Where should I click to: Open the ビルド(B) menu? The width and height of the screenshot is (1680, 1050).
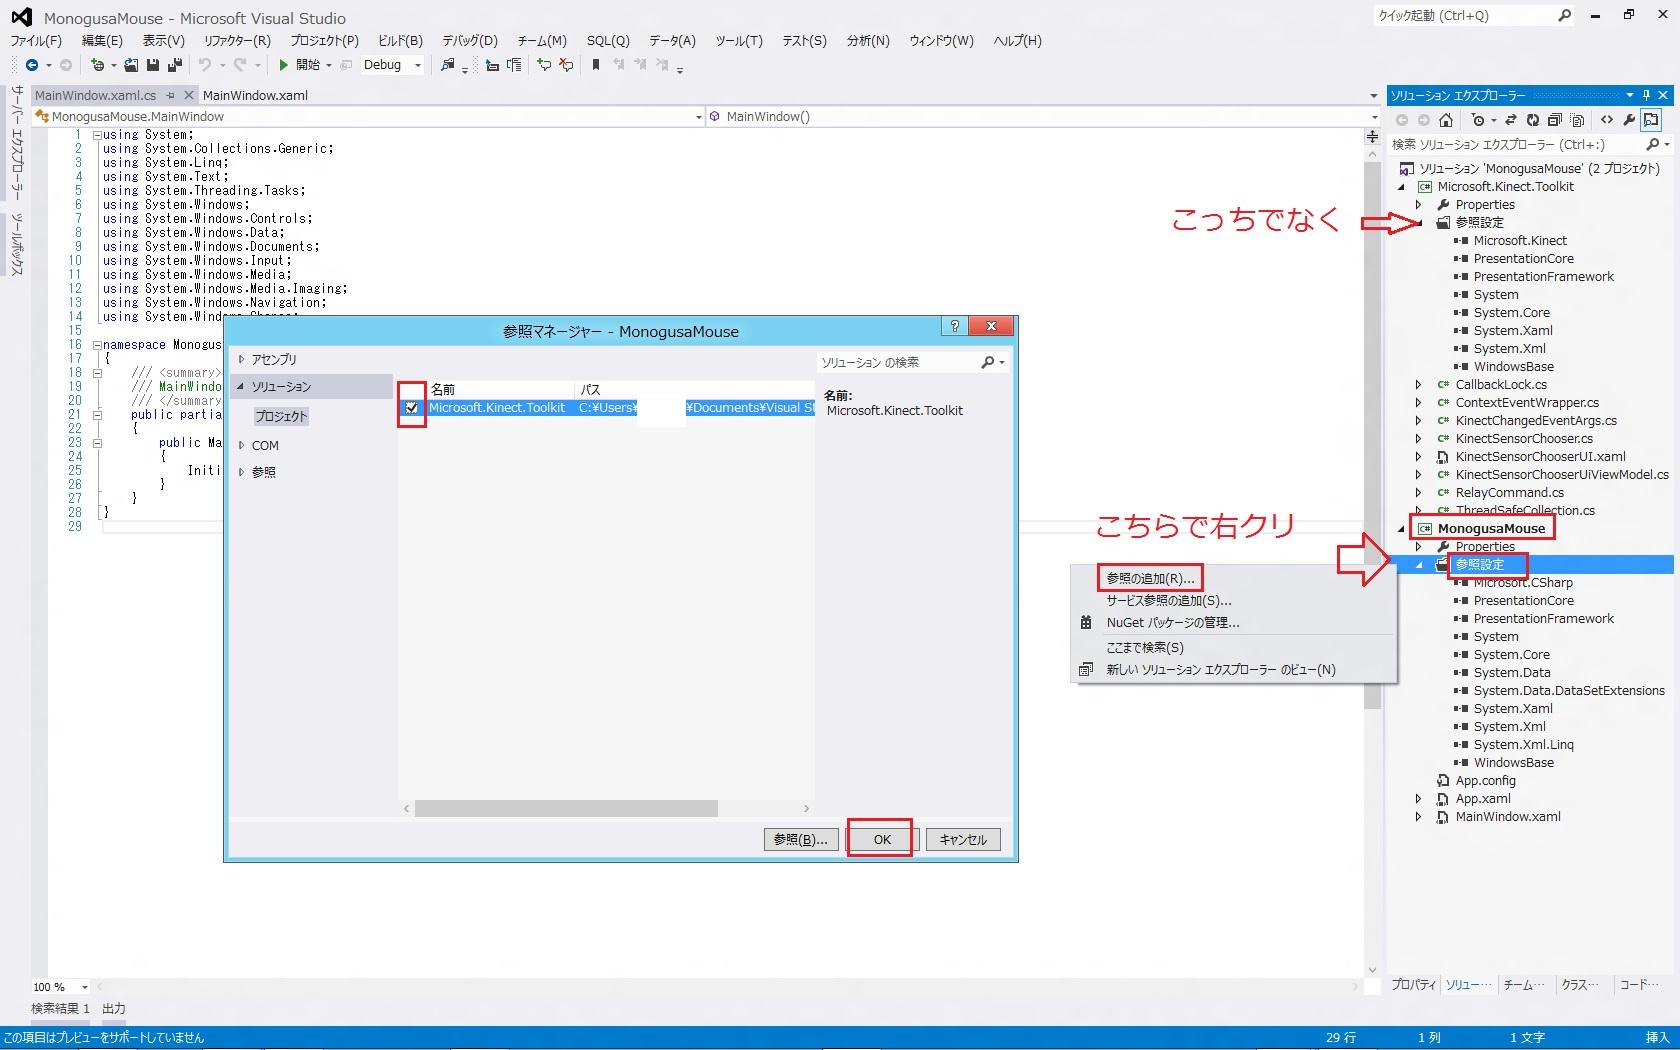pos(400,41)
